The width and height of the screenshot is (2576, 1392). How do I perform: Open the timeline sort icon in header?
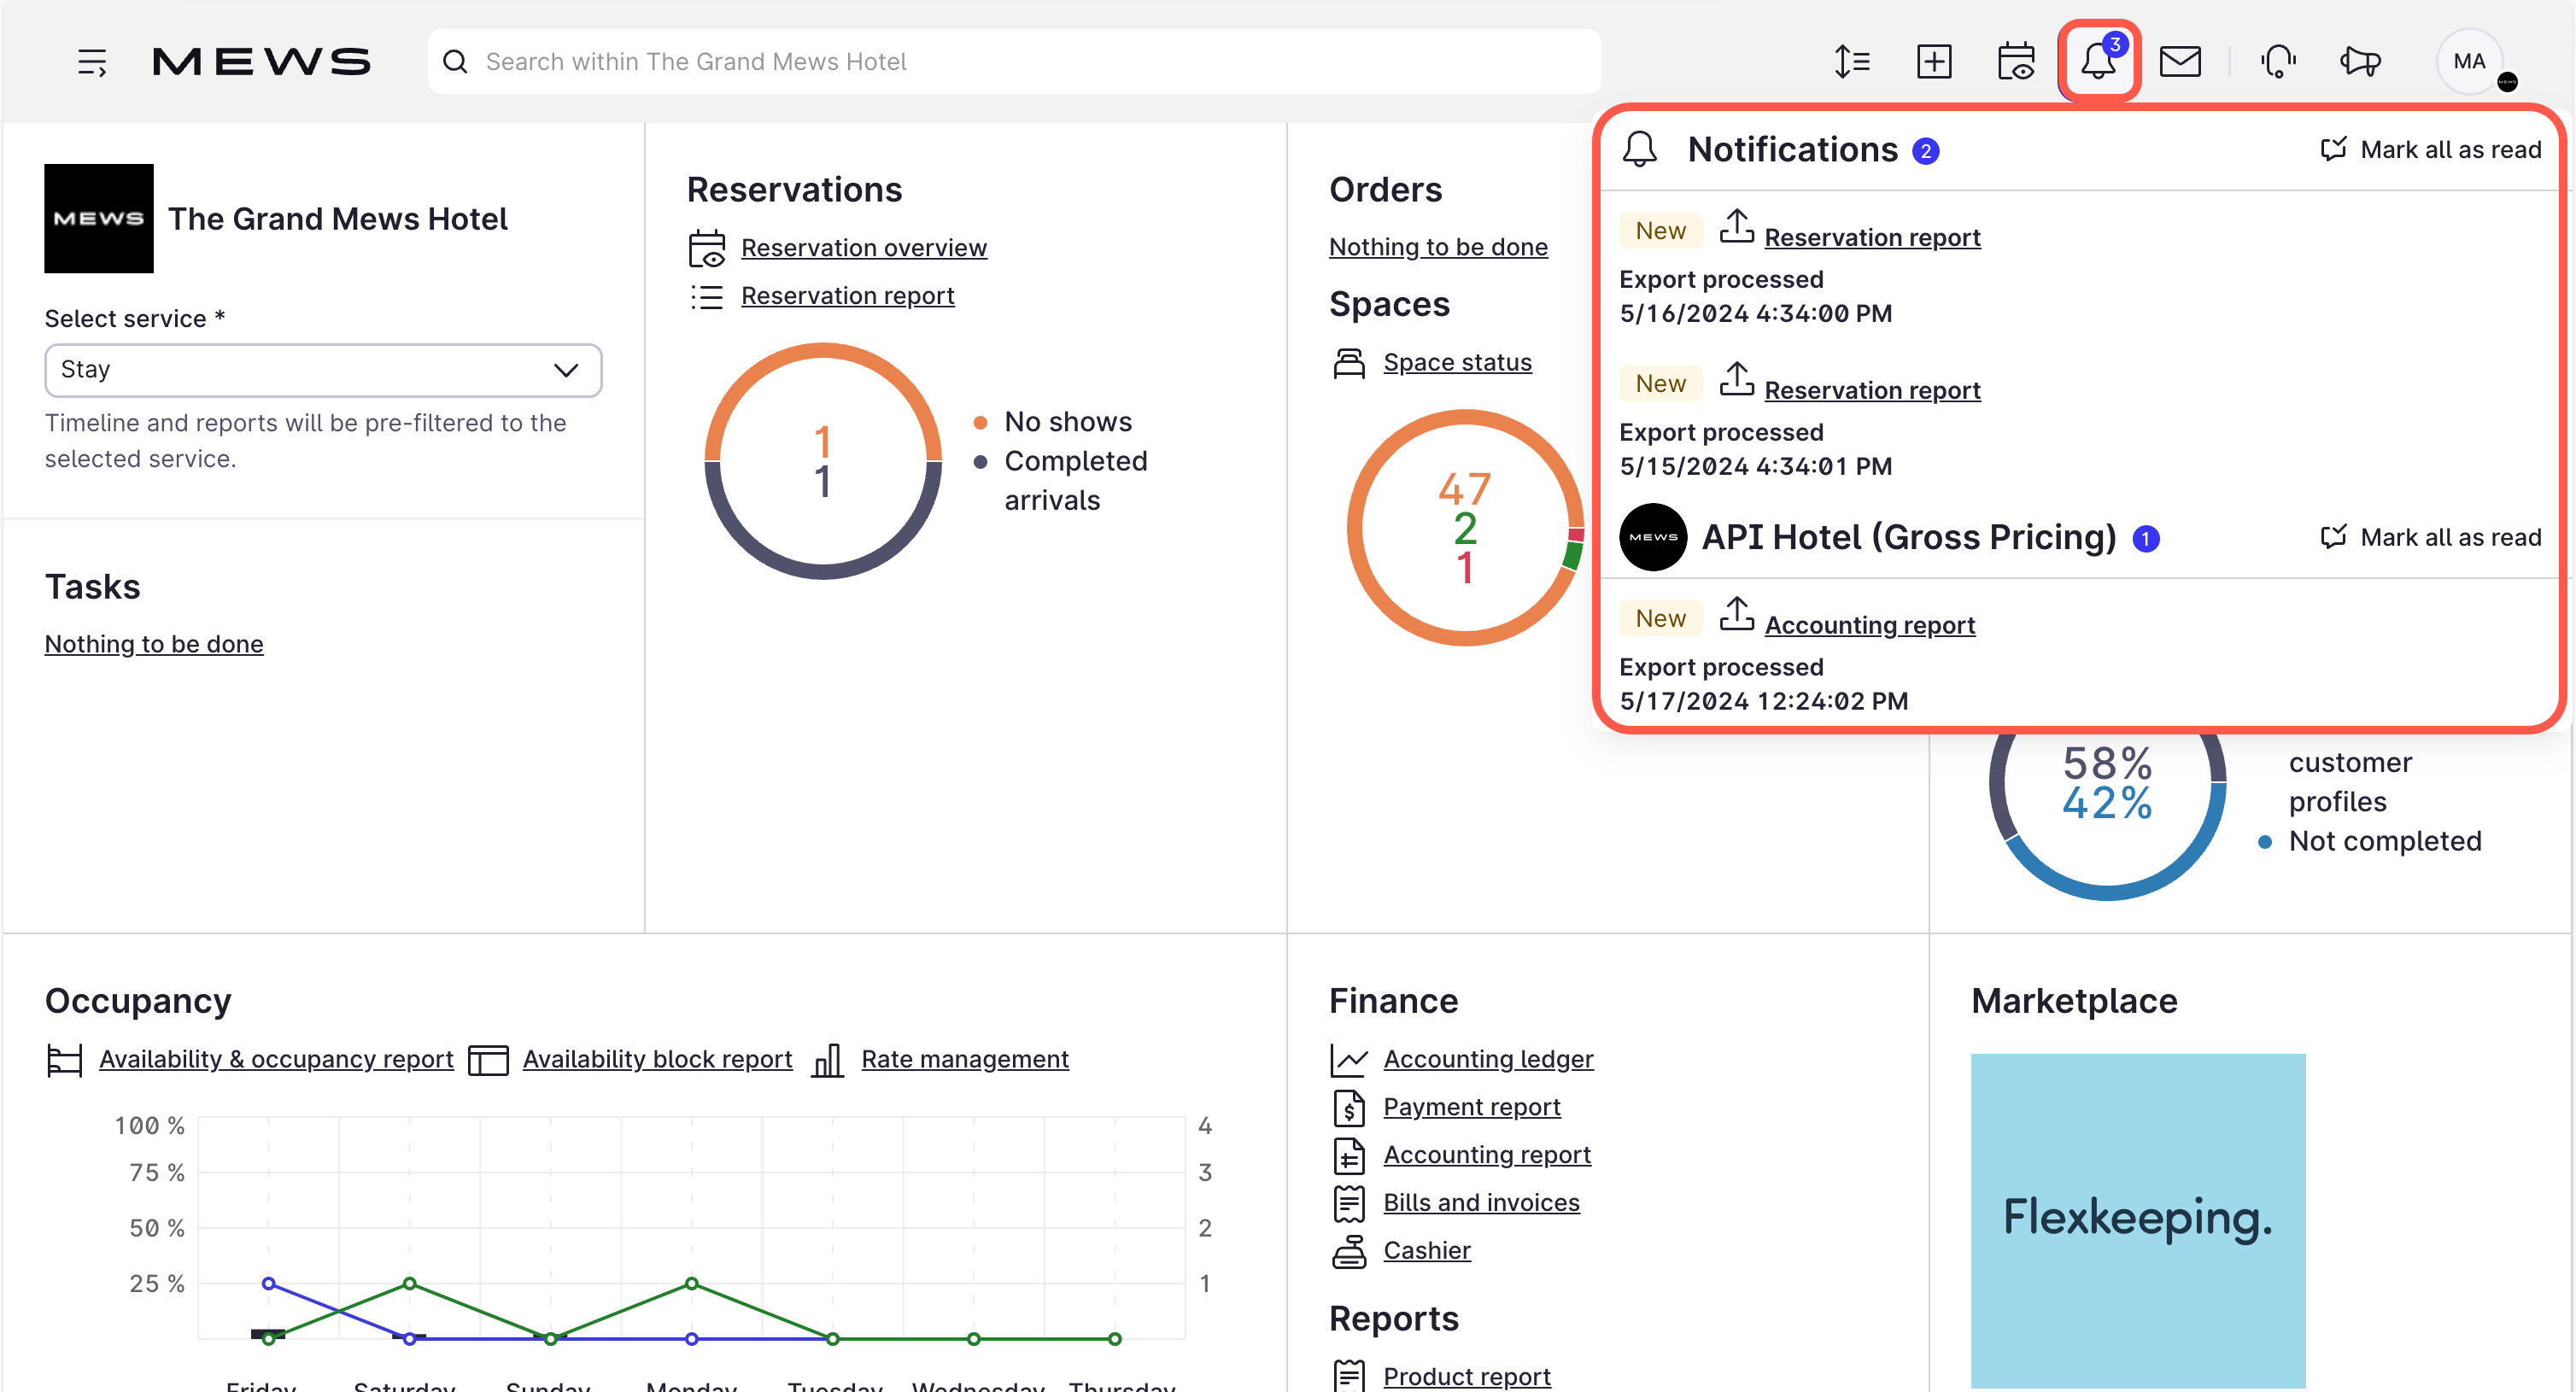pyautogui.click(x=1851, y=62)
